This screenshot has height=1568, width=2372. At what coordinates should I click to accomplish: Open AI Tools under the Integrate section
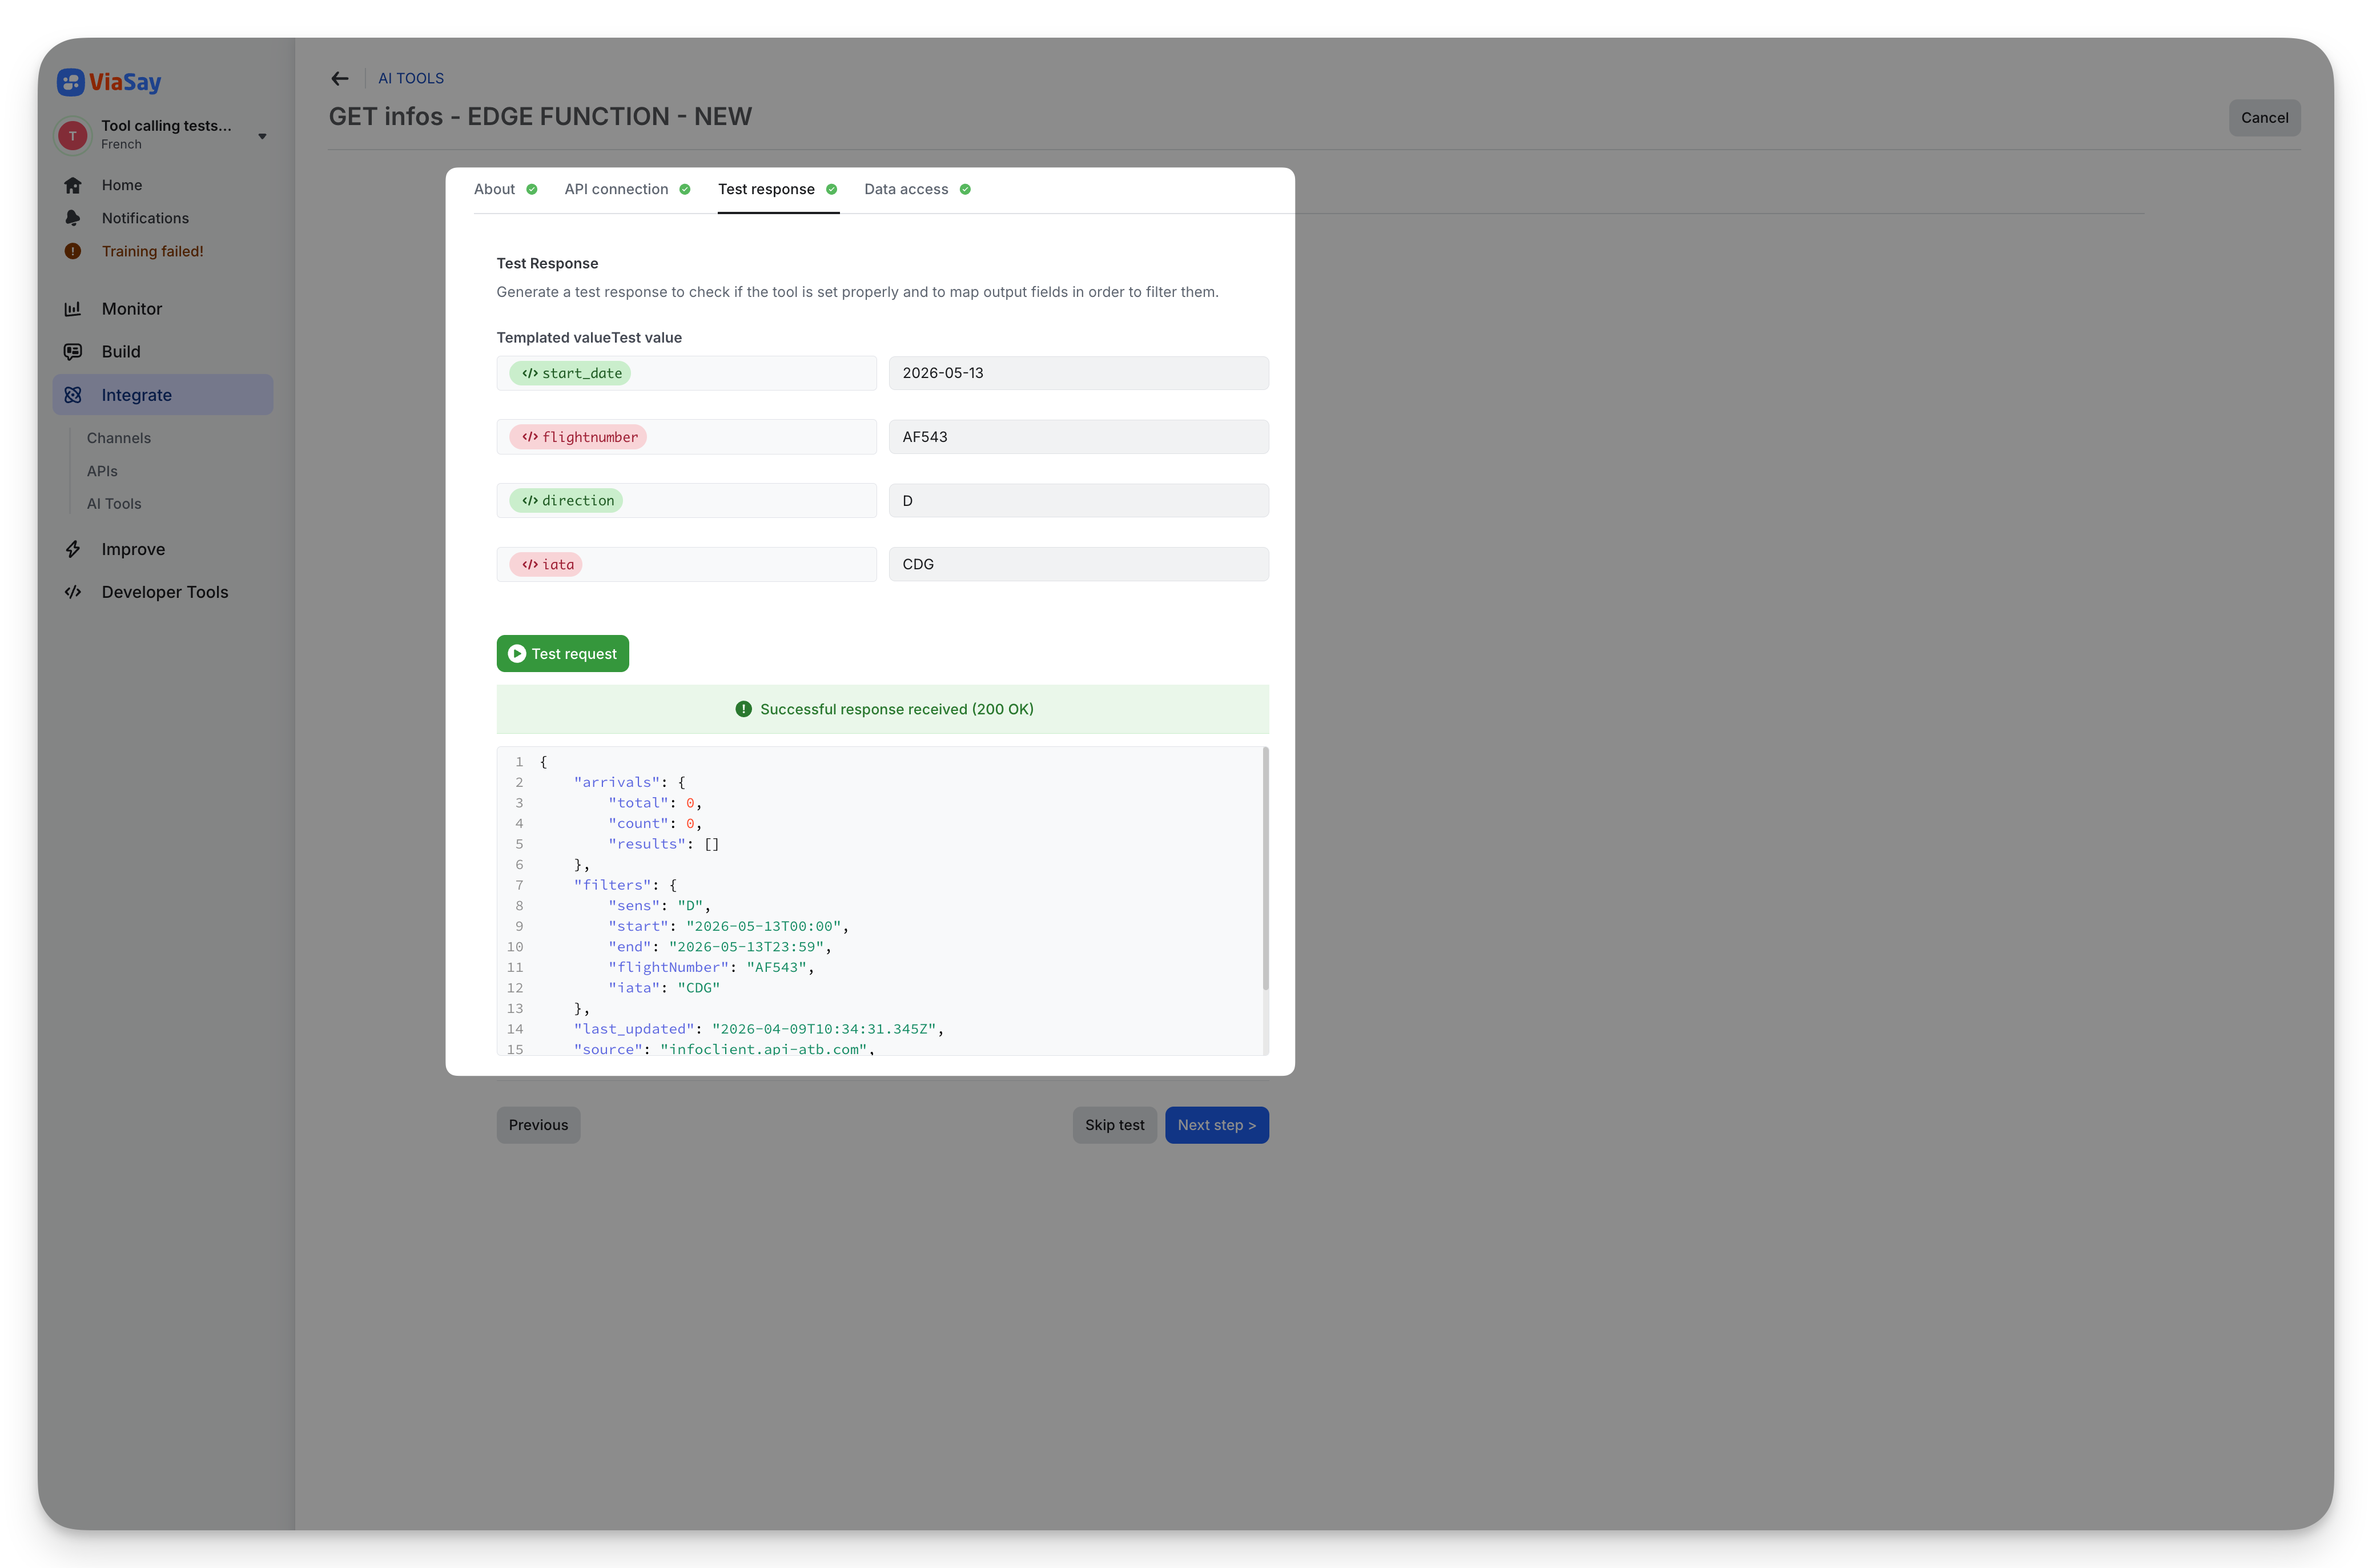coord(114,503)
